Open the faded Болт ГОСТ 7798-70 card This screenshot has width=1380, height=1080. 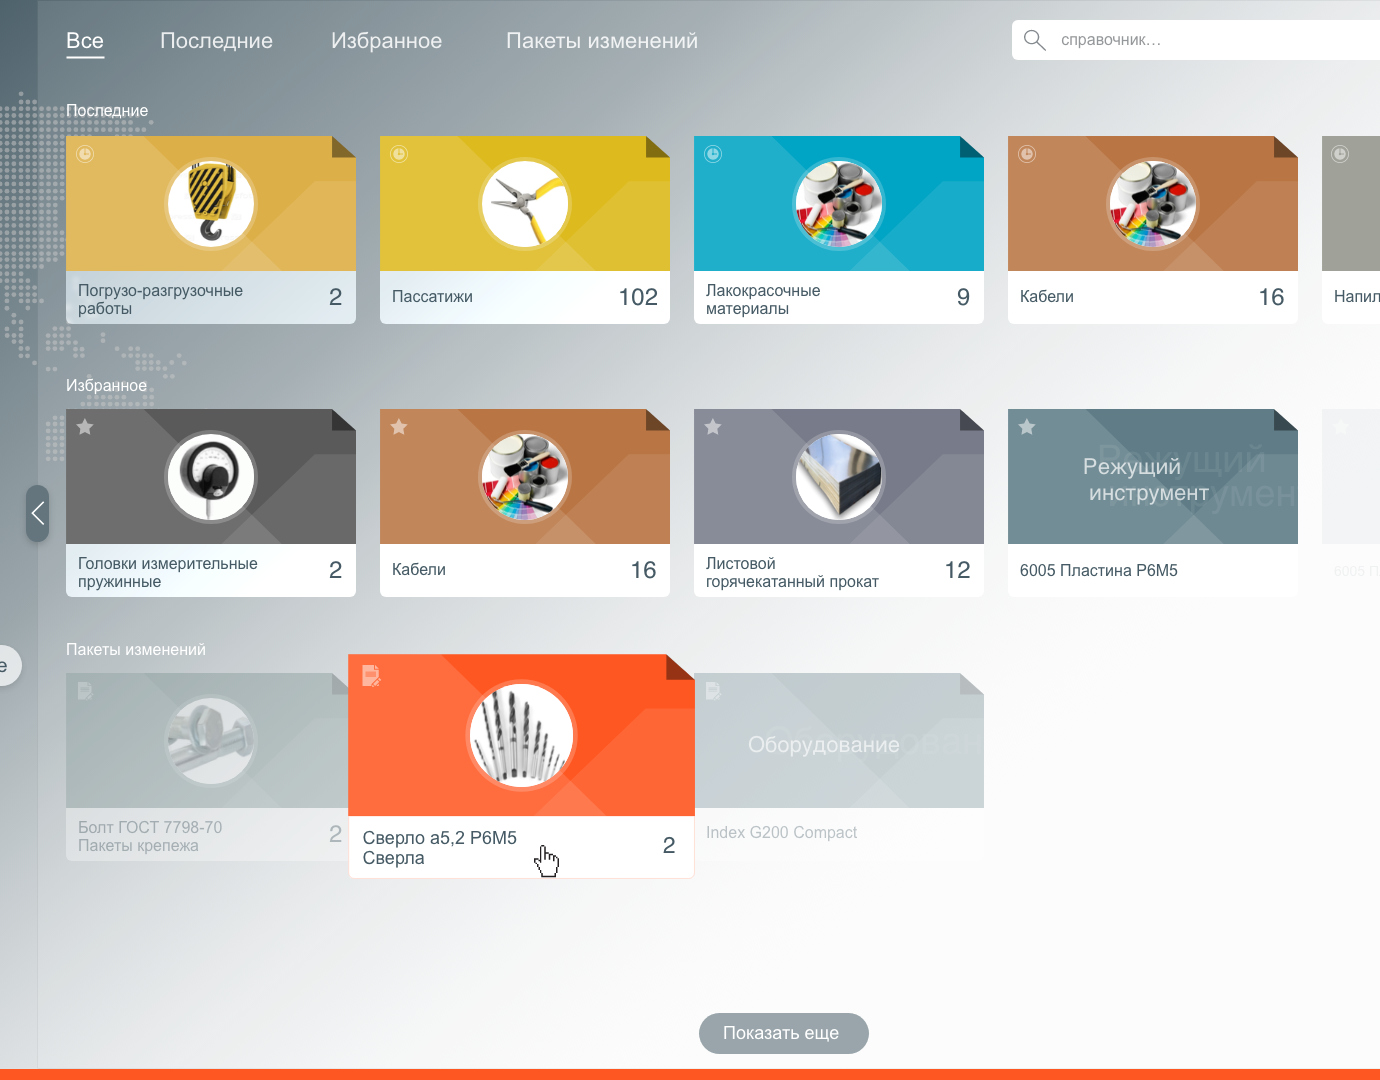pos(207,767)
